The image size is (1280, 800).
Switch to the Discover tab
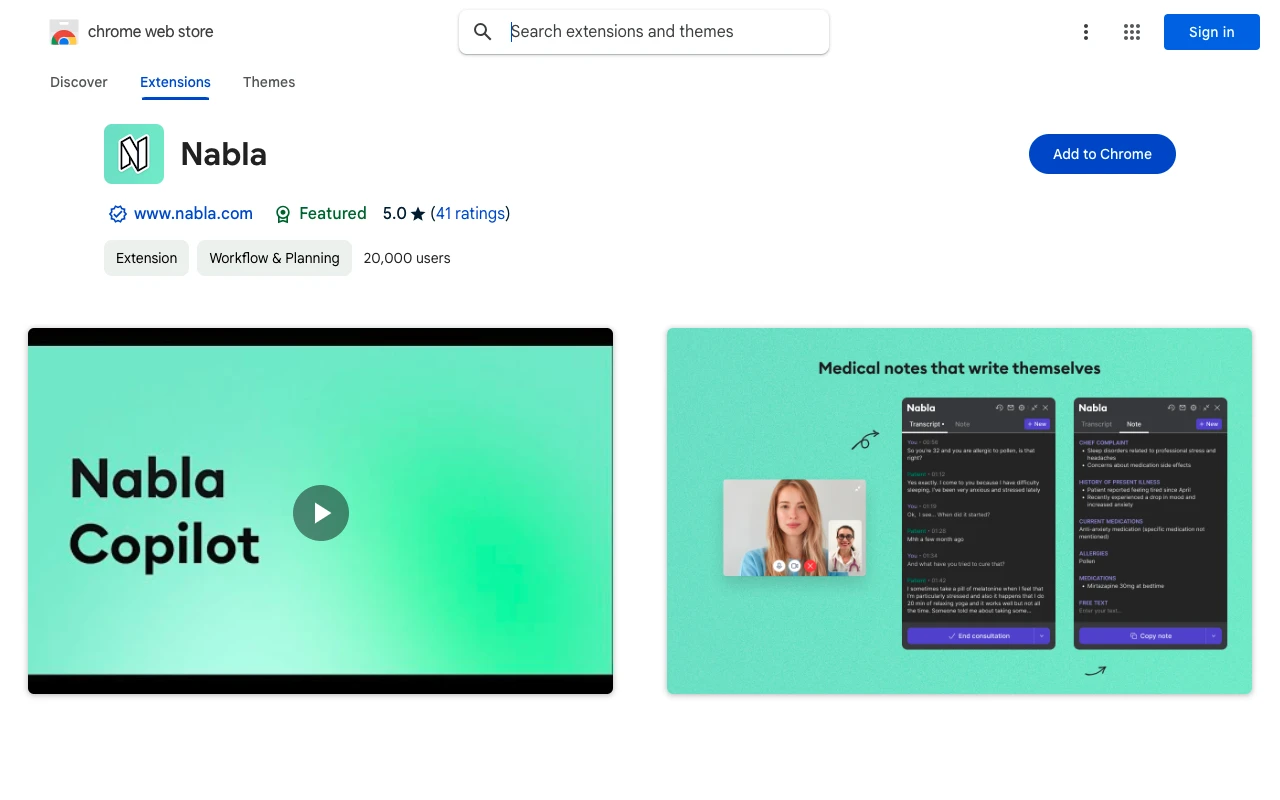click(x=79, y=82)
